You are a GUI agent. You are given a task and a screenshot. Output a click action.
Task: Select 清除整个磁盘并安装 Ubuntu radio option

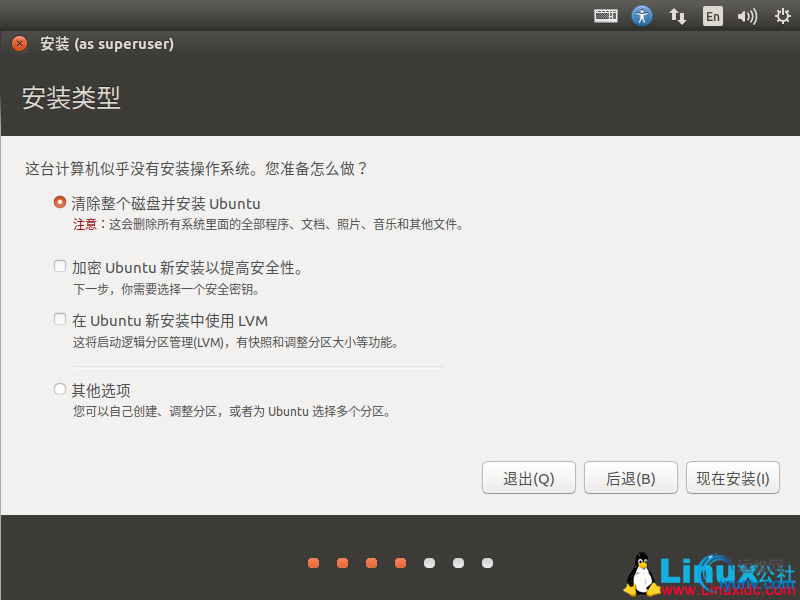click(x=60, y=203)
